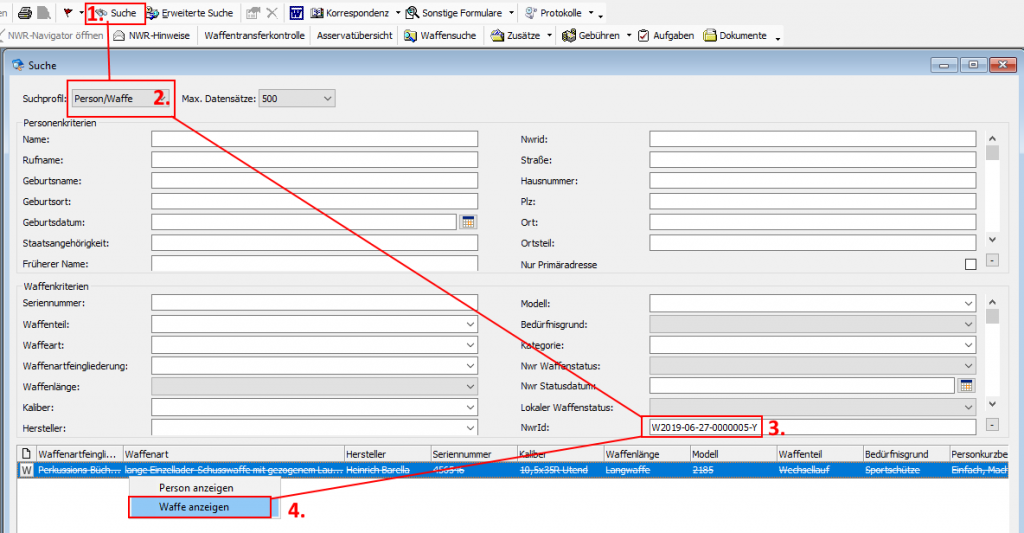Open the Waffensuche tool
The height and width of the screenshot is (533, 1024).
(x=441, y=35)
